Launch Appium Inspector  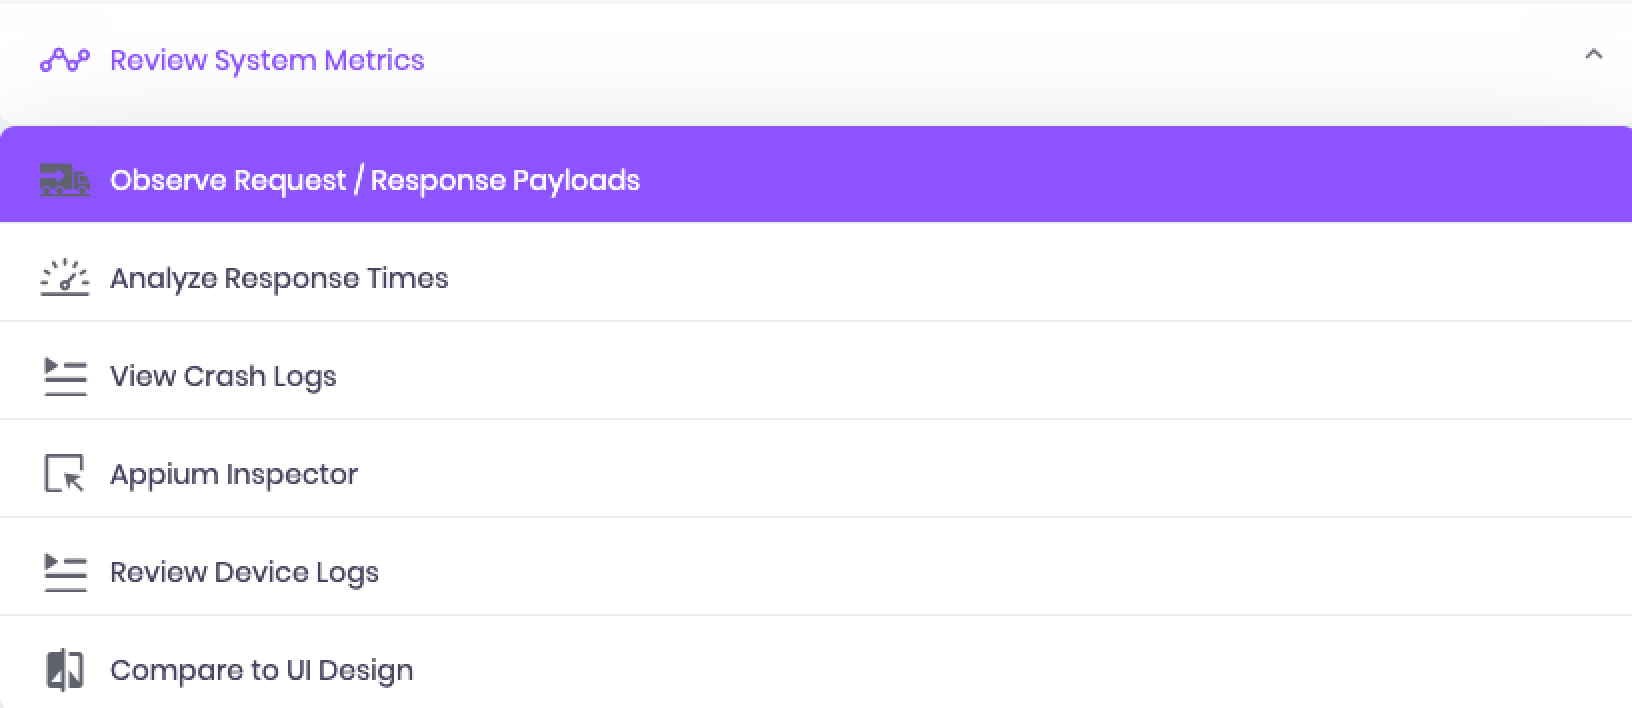pyautogui.click(x=816, y=469)
